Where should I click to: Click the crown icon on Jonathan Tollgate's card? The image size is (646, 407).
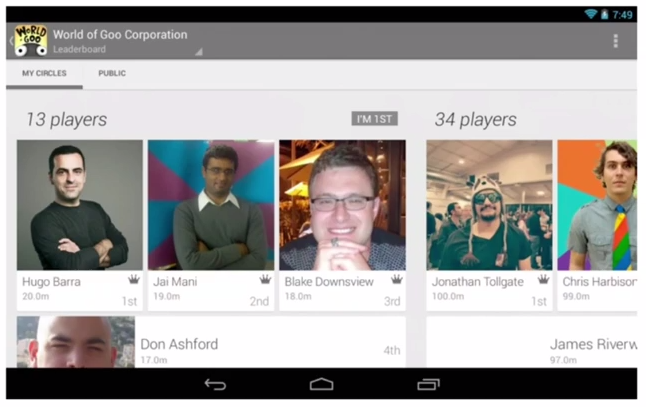(543, 280)
